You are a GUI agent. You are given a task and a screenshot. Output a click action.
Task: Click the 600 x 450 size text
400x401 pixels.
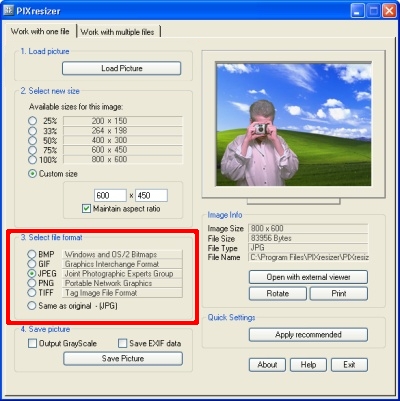click(x=109, y=150)
